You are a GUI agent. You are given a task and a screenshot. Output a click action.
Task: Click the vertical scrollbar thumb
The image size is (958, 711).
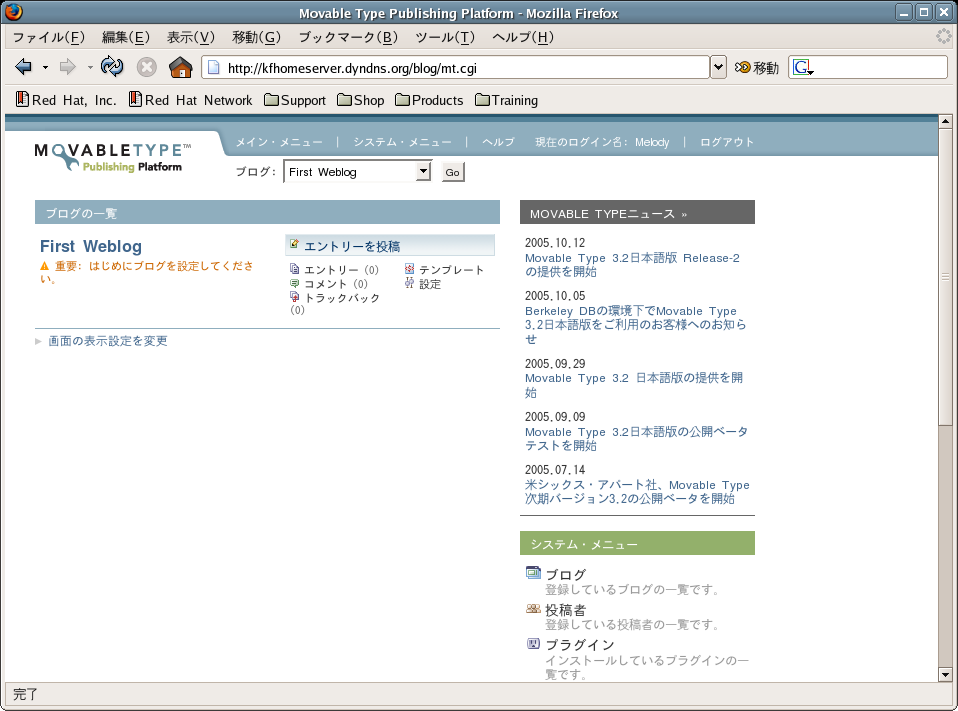[x=945, y=276]
